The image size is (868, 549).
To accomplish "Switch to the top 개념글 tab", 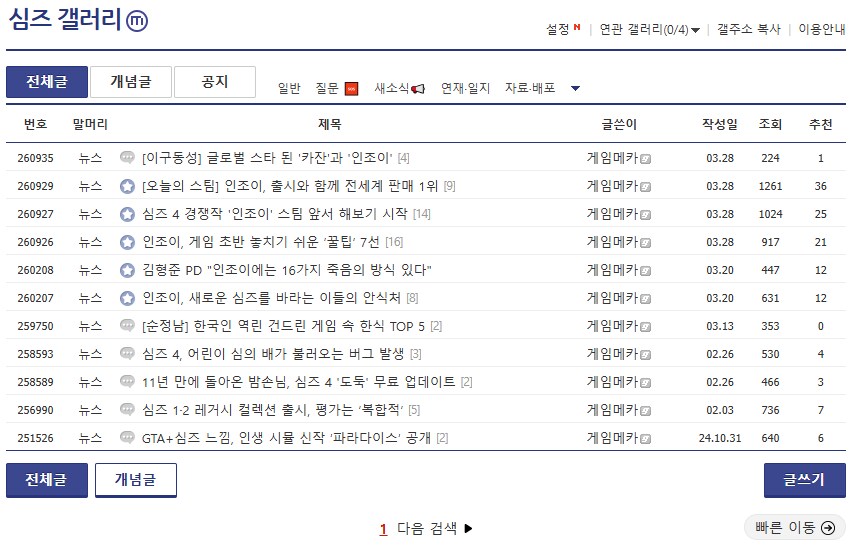I will tap(131, 82).
